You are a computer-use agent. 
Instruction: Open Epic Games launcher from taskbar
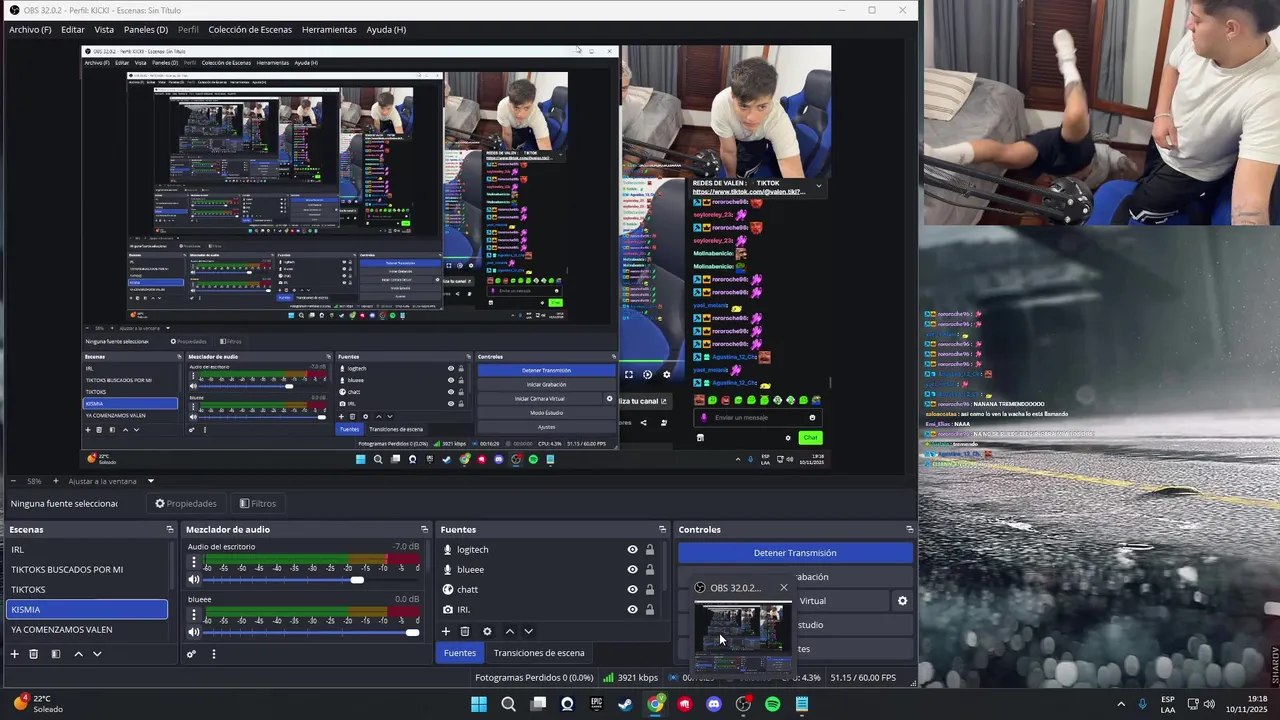pos(596,704)
